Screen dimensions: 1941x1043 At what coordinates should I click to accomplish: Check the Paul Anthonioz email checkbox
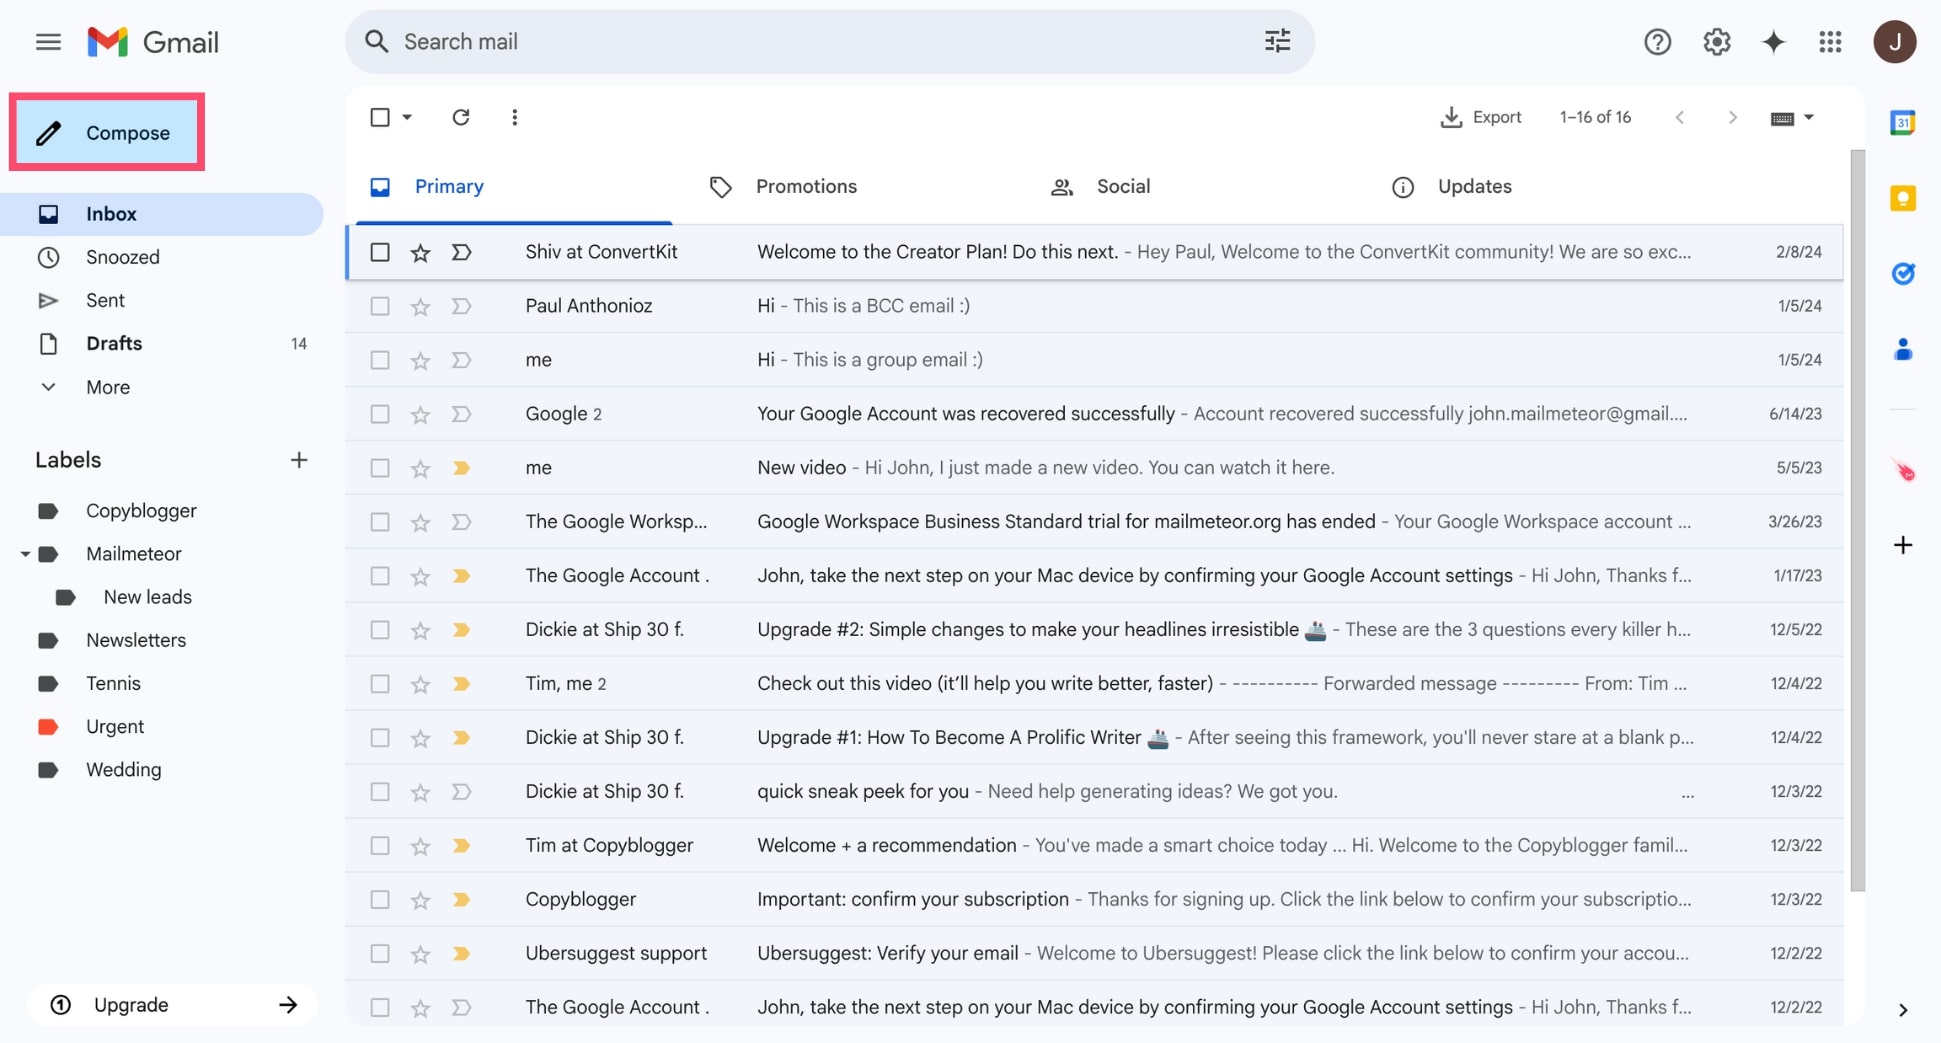click(x=380, y=306)
